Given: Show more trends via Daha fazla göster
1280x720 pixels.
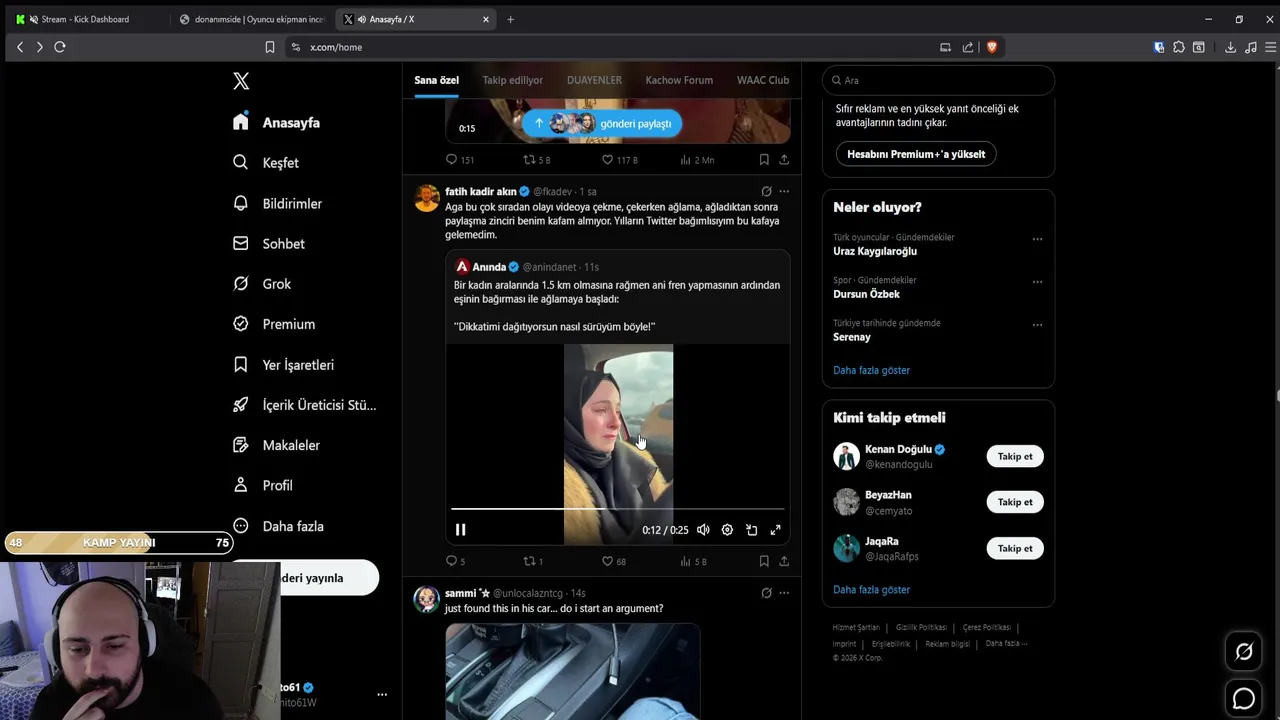Looking at the screenshot, I should (871, 370).
